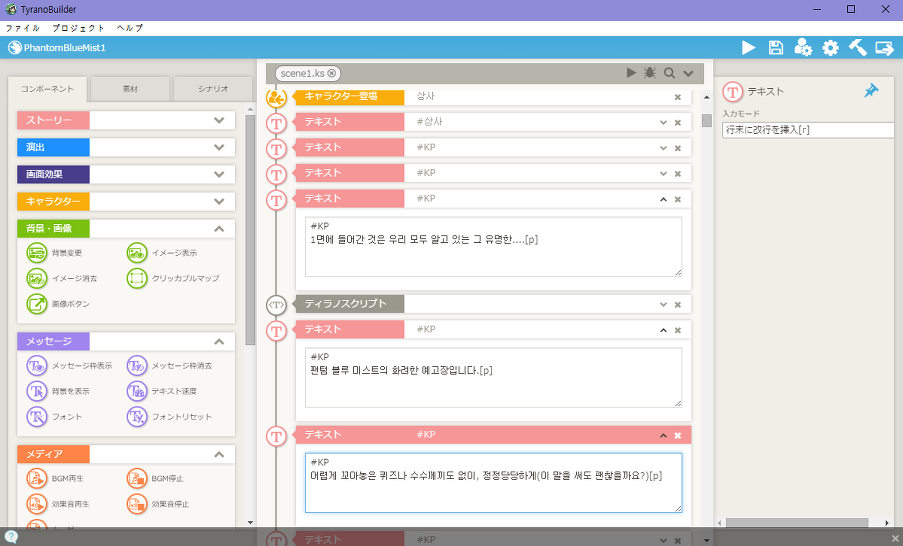
Task: Collapse the メッセージ category
Action: click(219, 342)
